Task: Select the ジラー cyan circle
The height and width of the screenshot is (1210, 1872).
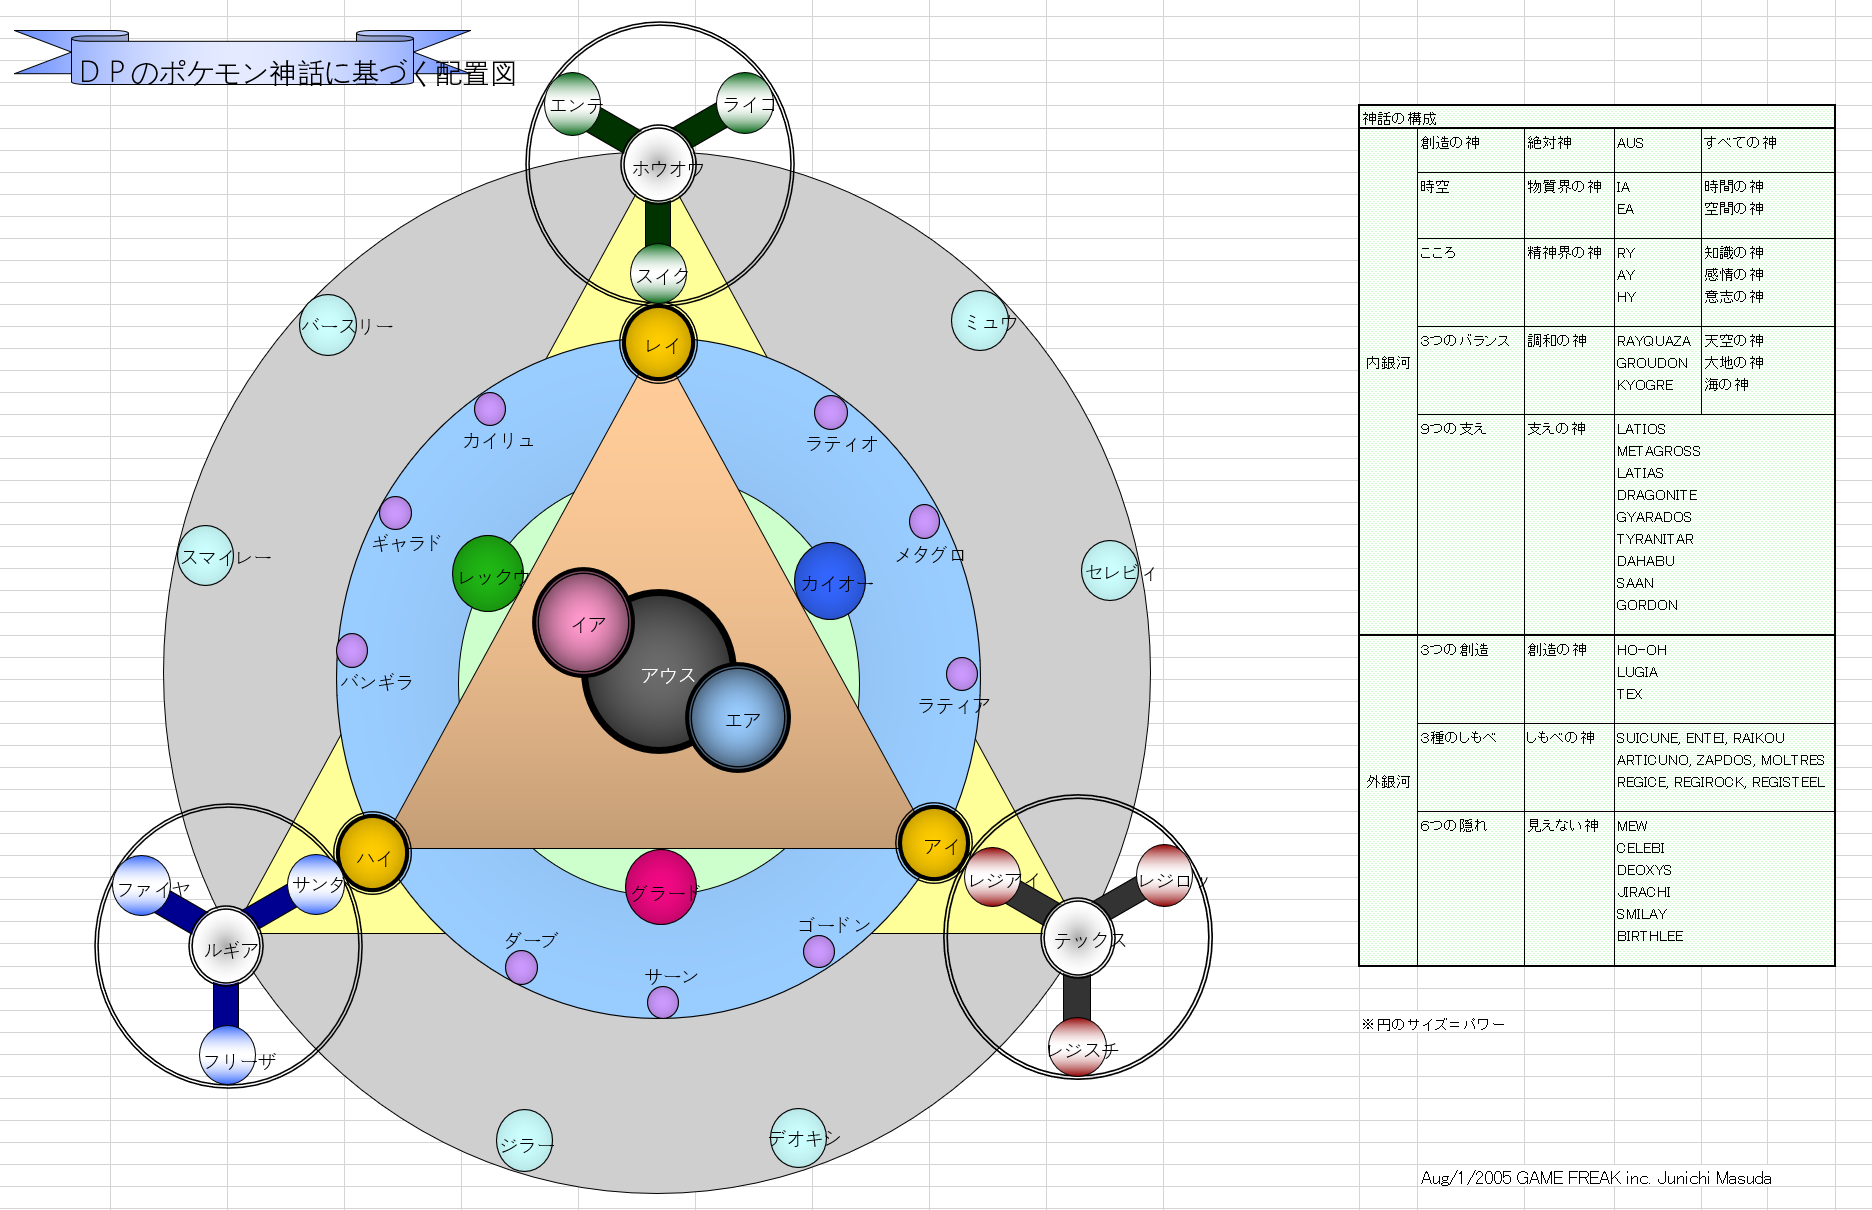Action: pyautogui.click(x=525, y=1140)
